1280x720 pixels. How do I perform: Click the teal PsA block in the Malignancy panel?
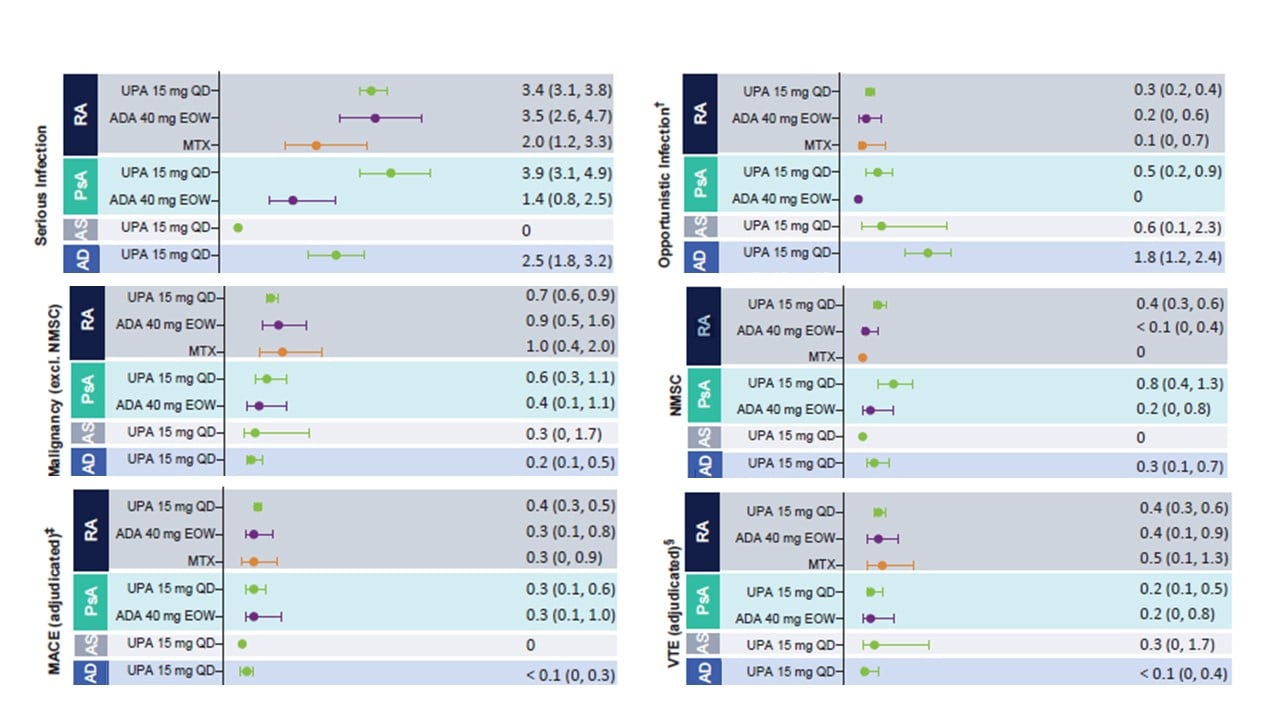pyautogui.click(x=88, y=392)
